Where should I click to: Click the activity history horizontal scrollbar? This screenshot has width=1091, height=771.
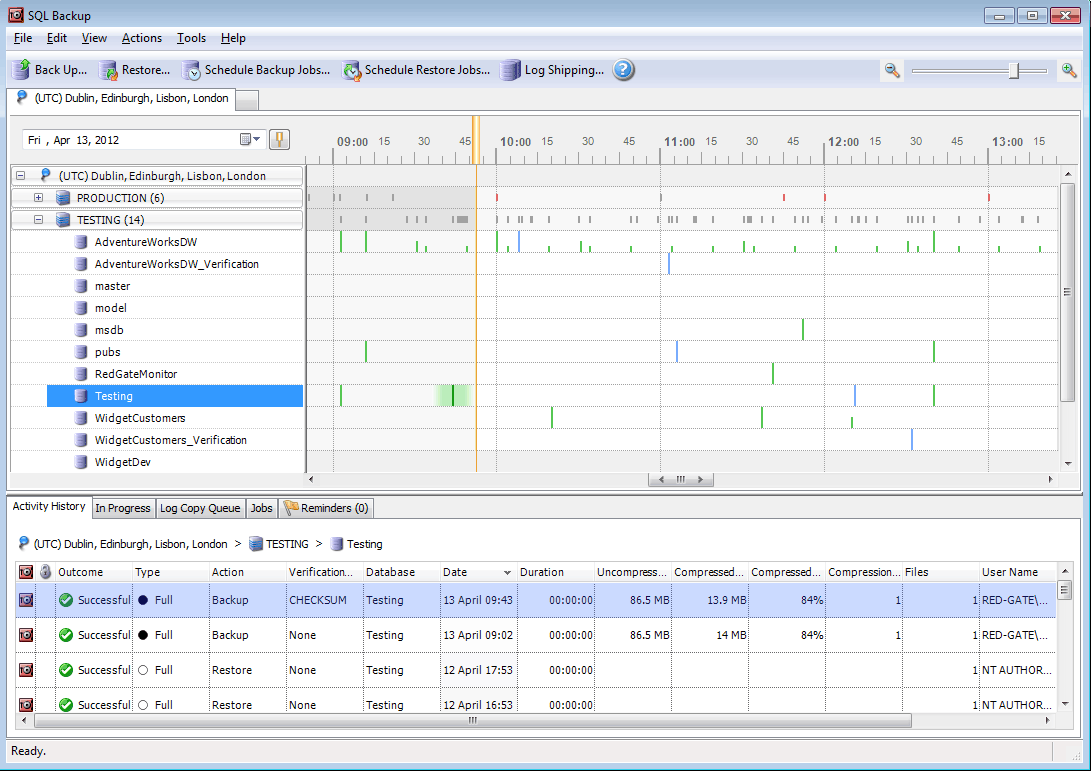(472, 720)
